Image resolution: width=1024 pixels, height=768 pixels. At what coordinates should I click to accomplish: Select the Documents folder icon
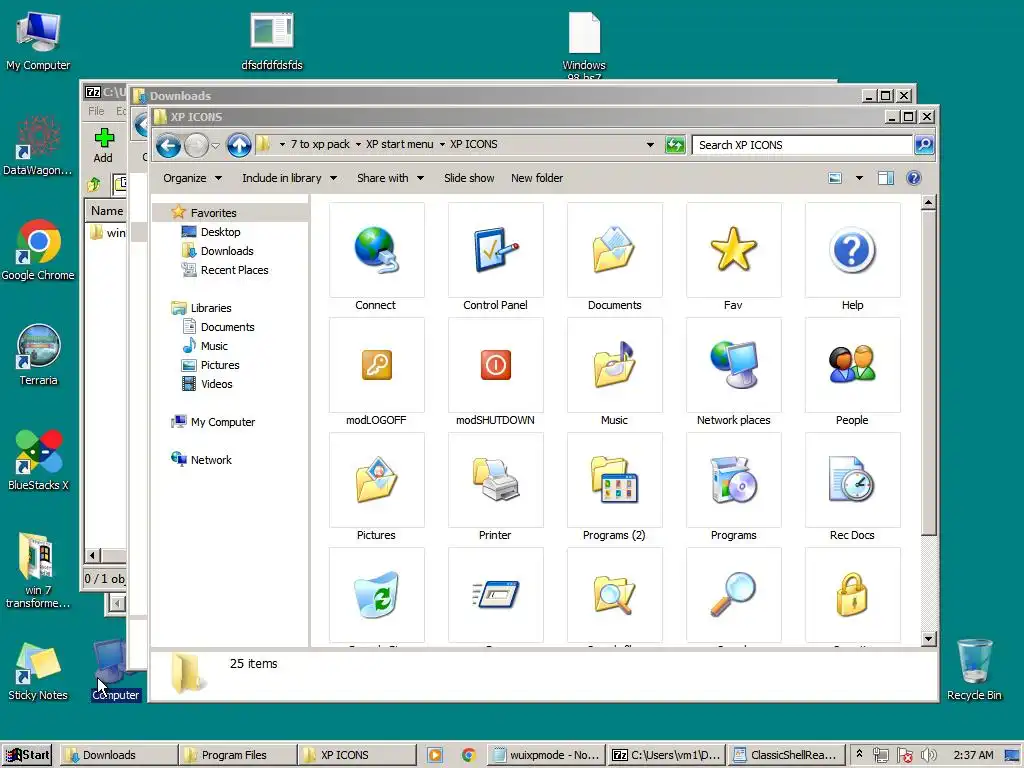(x=614, y=250)
